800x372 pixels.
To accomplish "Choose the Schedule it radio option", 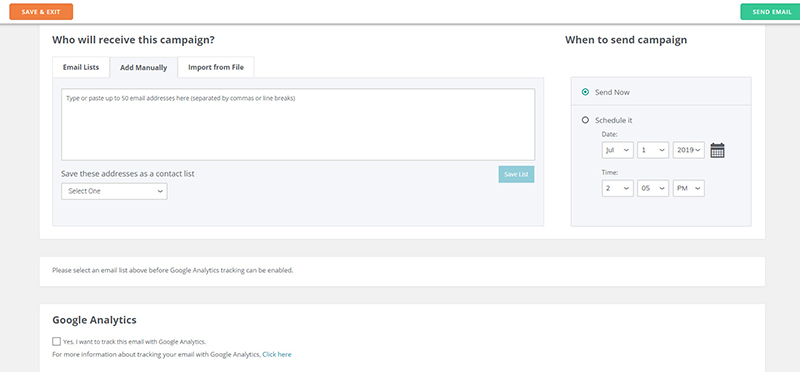I will (x=585, y=120).
